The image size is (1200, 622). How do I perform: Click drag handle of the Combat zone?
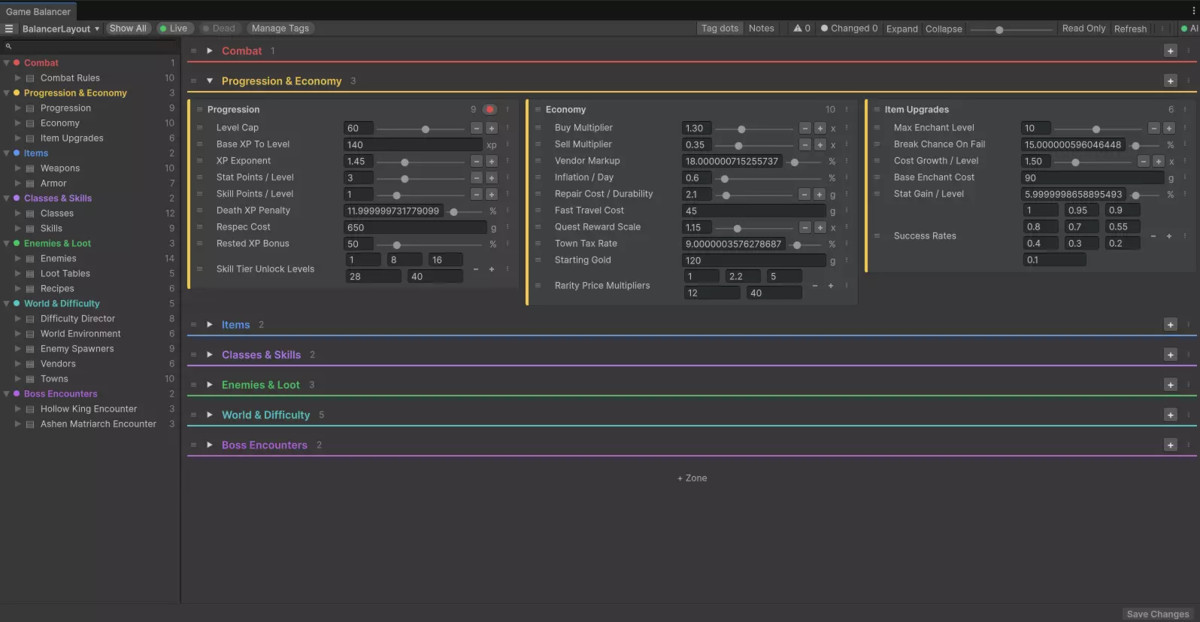194,51
